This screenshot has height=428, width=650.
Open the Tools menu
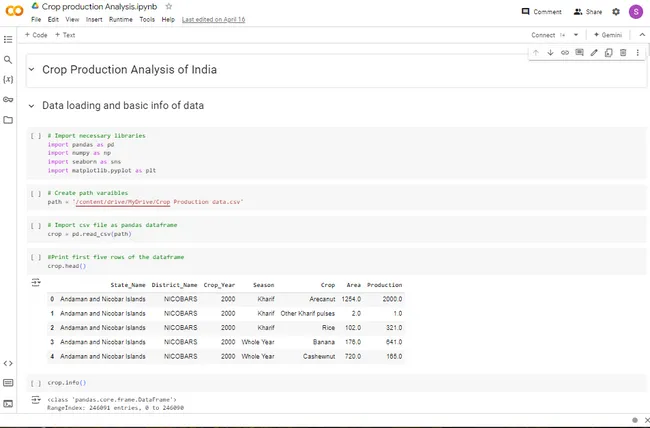click(x=147, y=19)
